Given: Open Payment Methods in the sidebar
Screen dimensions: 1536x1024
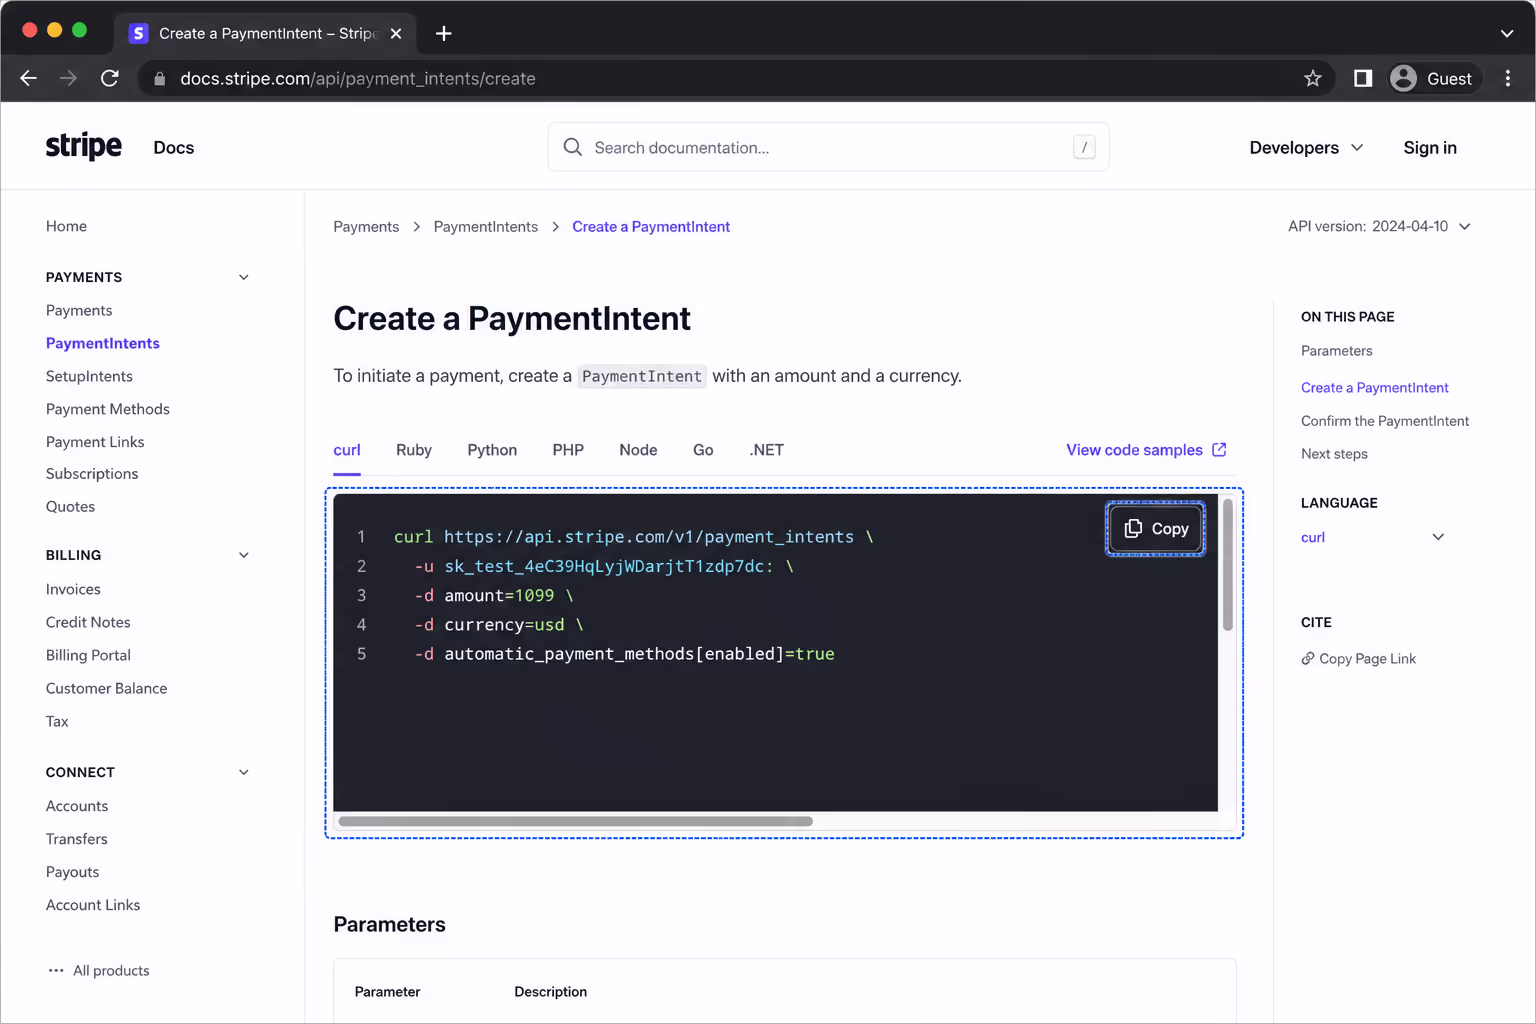Looking at the screenshot, I should (x=108, y=409).
